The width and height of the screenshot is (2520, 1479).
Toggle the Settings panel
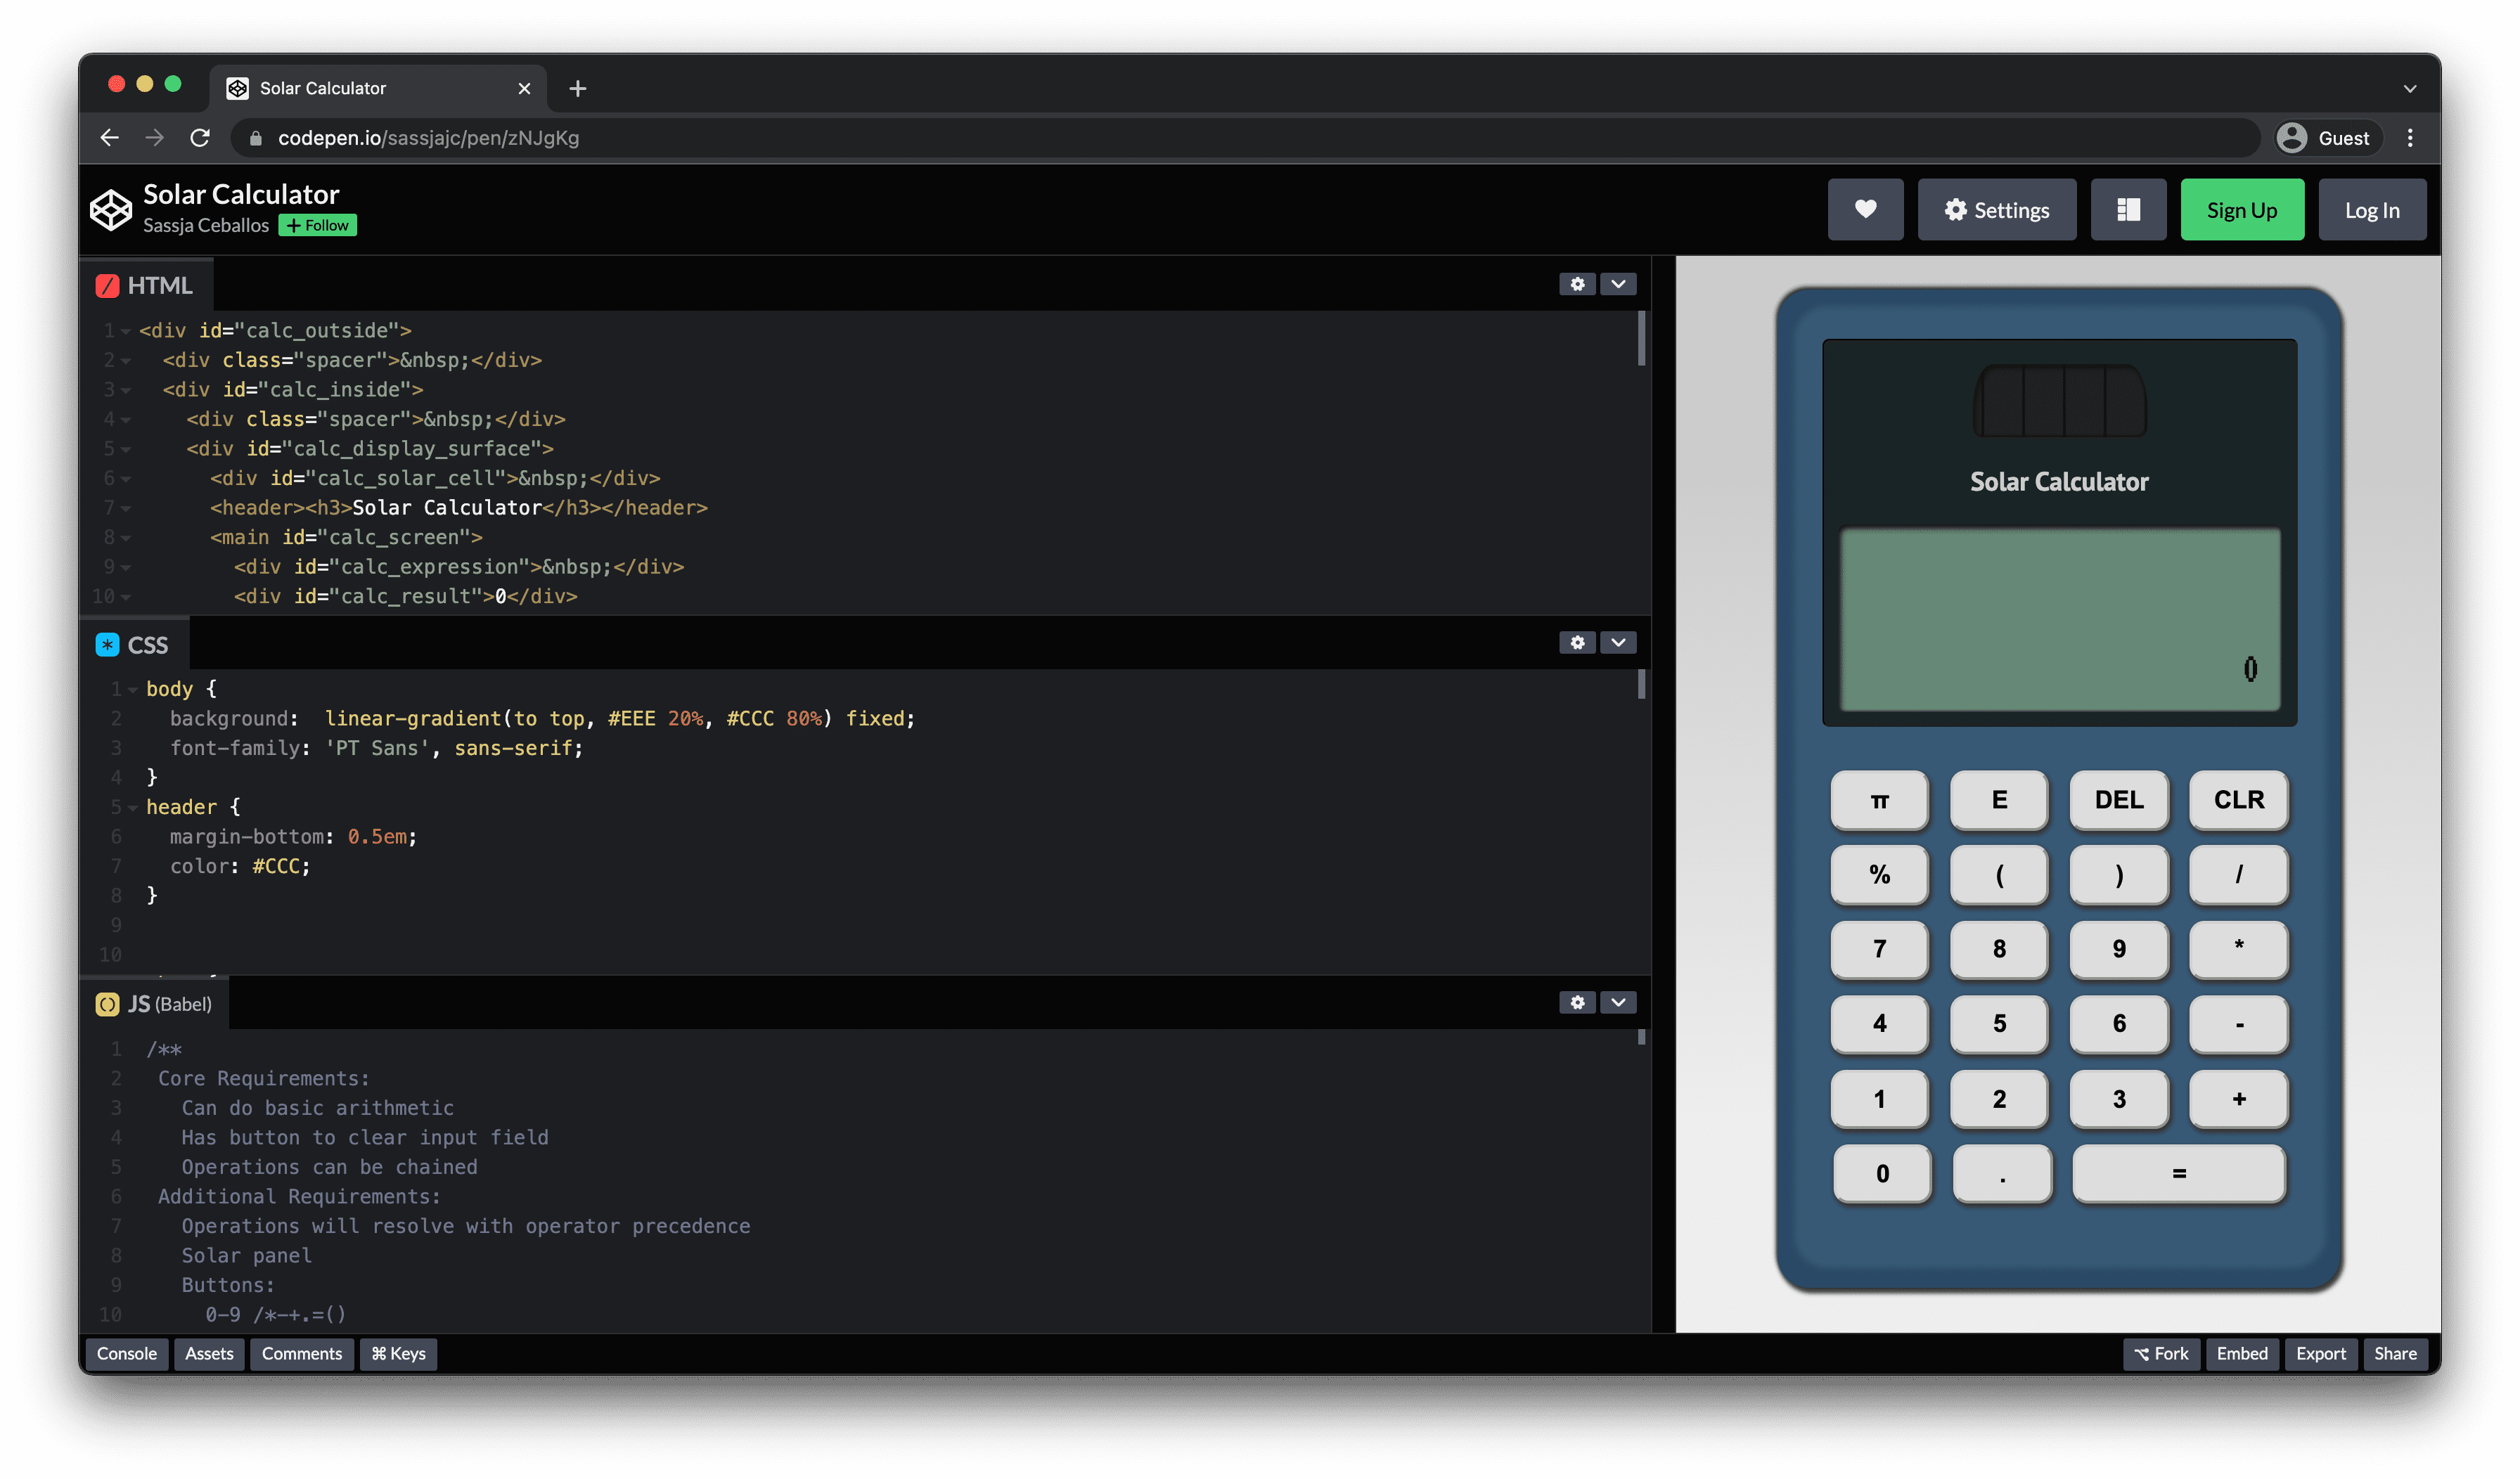click(1997, 208)
